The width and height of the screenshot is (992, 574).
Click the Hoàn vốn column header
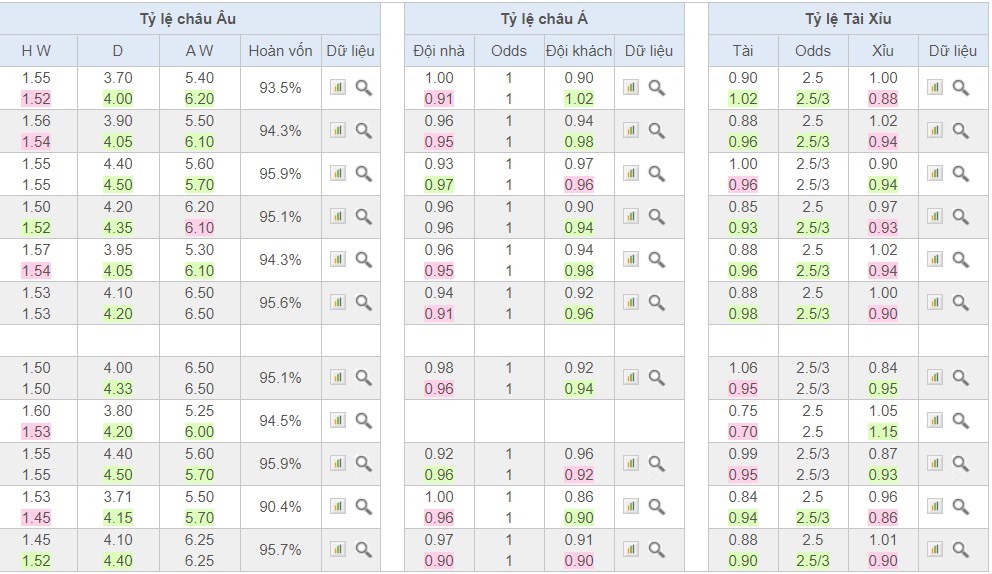point(280,50)
